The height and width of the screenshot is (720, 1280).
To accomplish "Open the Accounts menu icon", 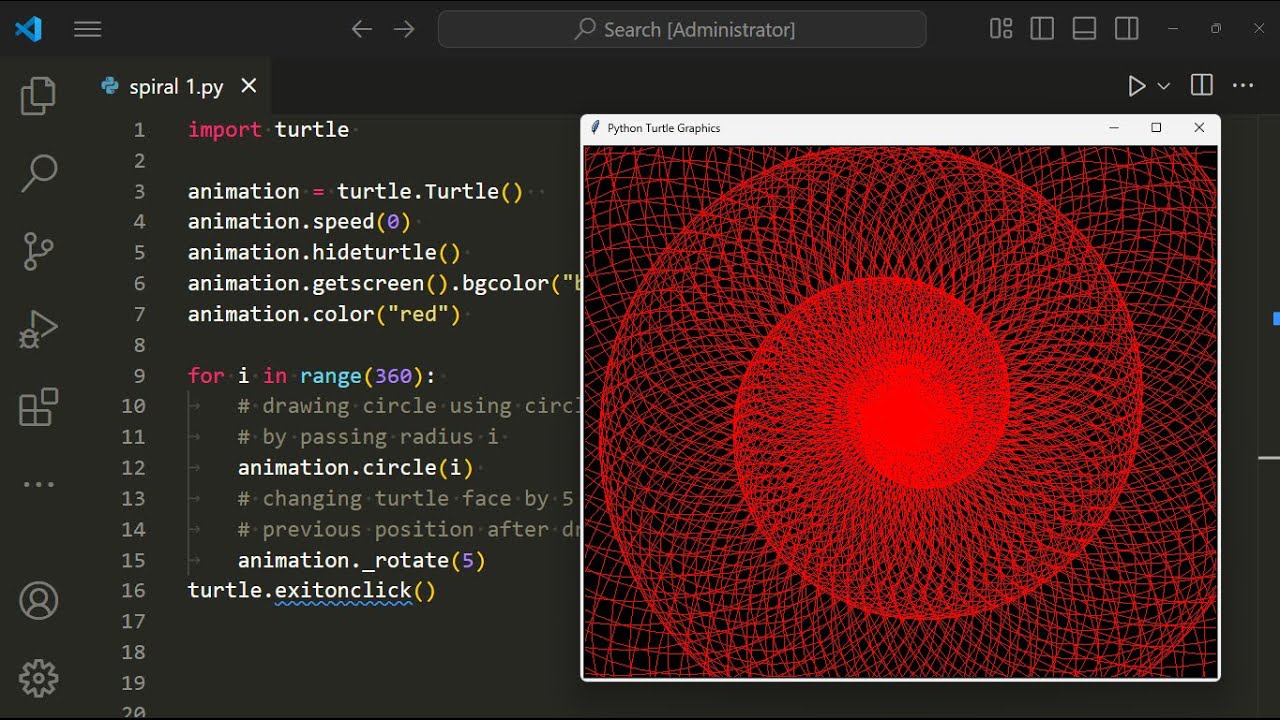I will [x=39, y=601].
